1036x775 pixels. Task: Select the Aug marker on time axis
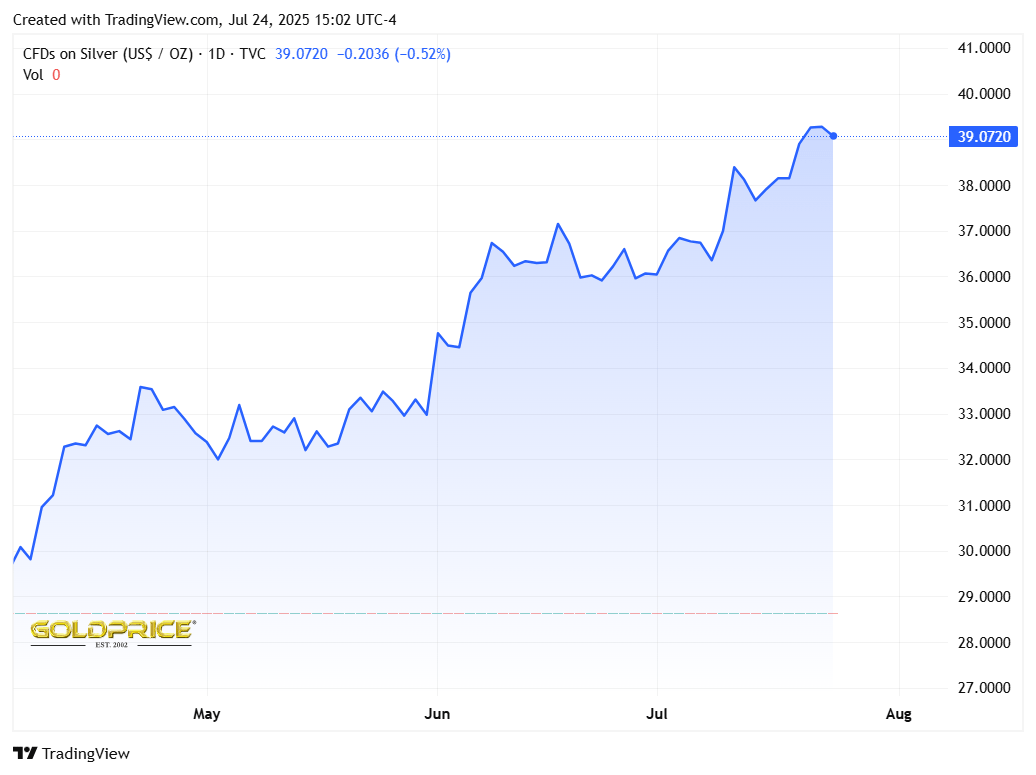899,714
